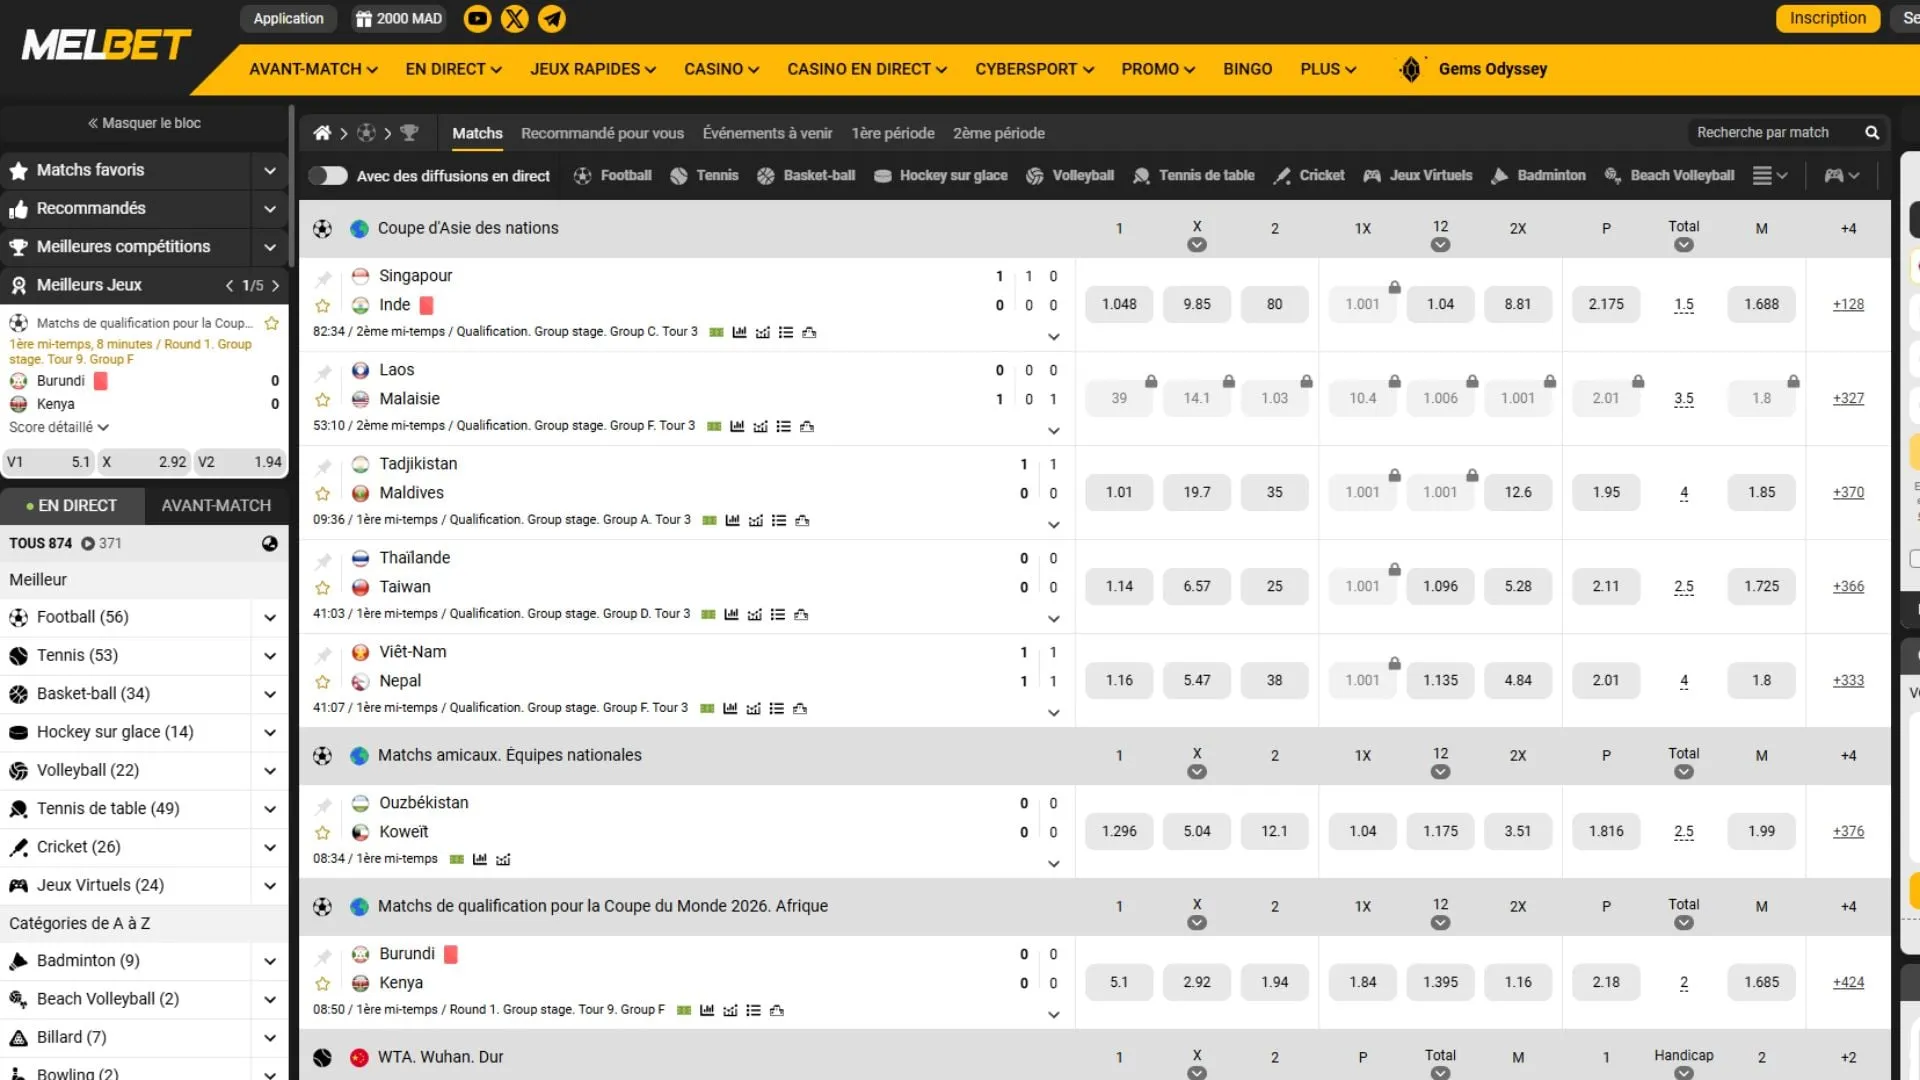The height and width of the screenshot is (1080, 1920).
Task: Click statistics chart icon for Singapour match
Action: (739, 333)
